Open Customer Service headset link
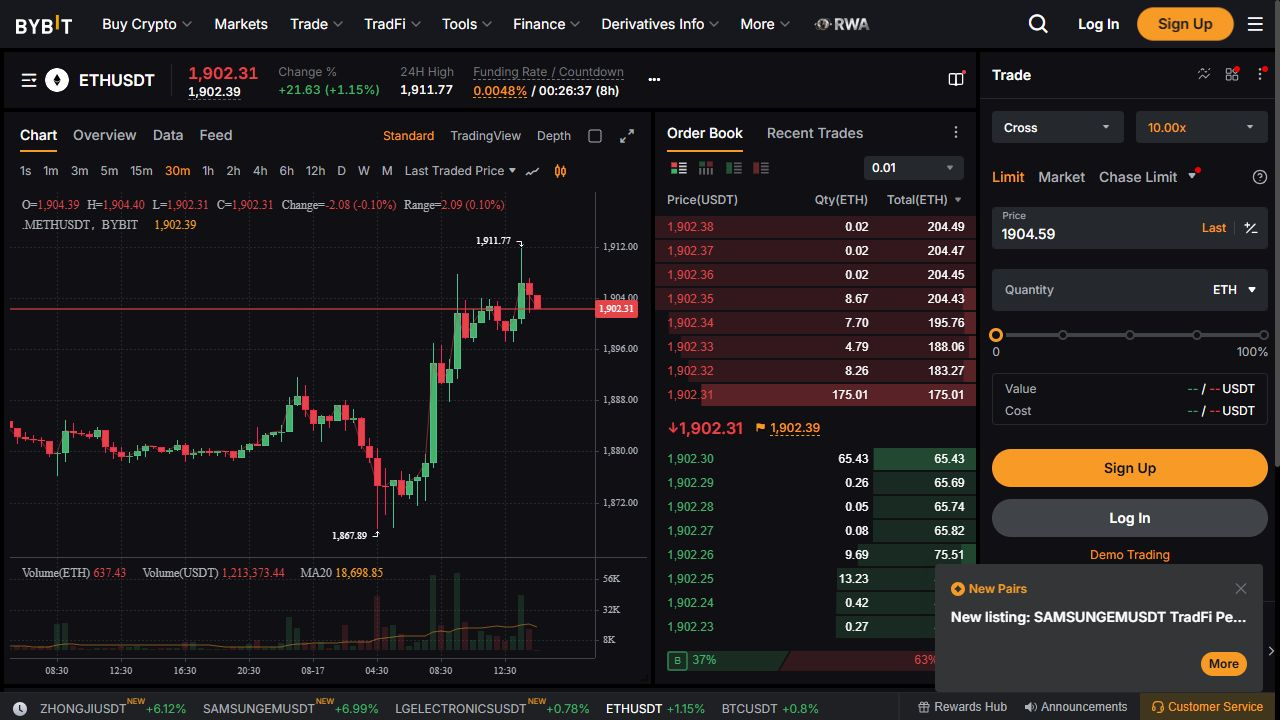The width and height of the screenshot is (1280, 720). coord(1207,706)
